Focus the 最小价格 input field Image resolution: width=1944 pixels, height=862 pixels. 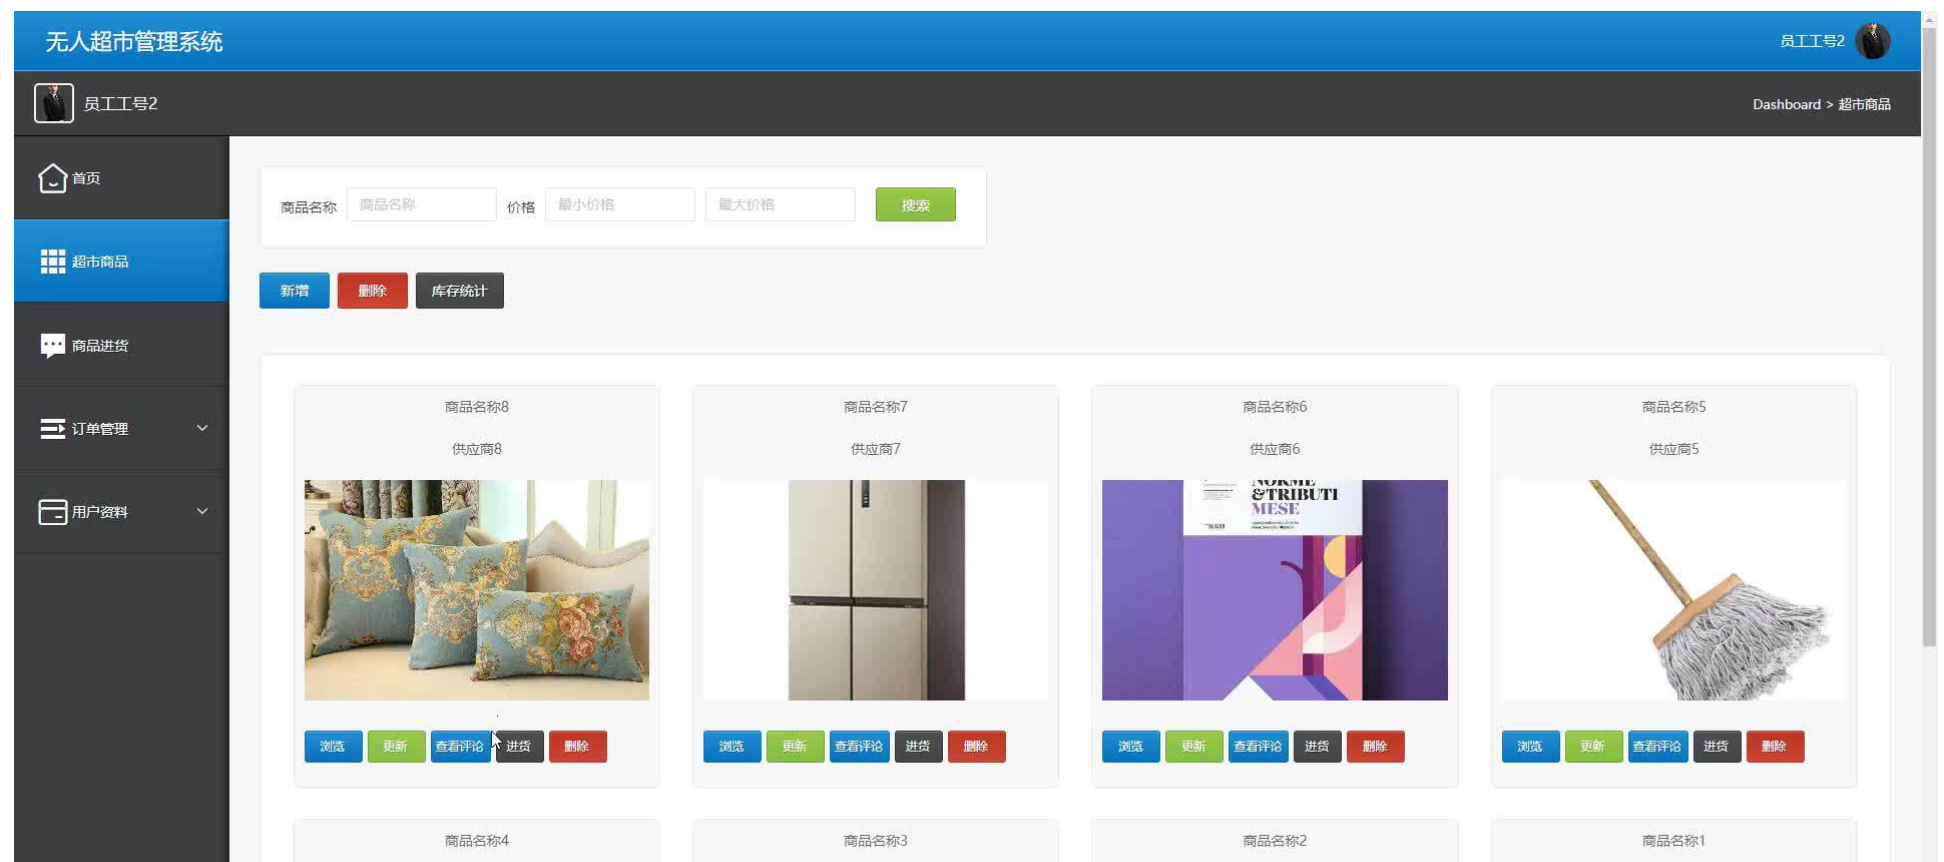[620, 204]
